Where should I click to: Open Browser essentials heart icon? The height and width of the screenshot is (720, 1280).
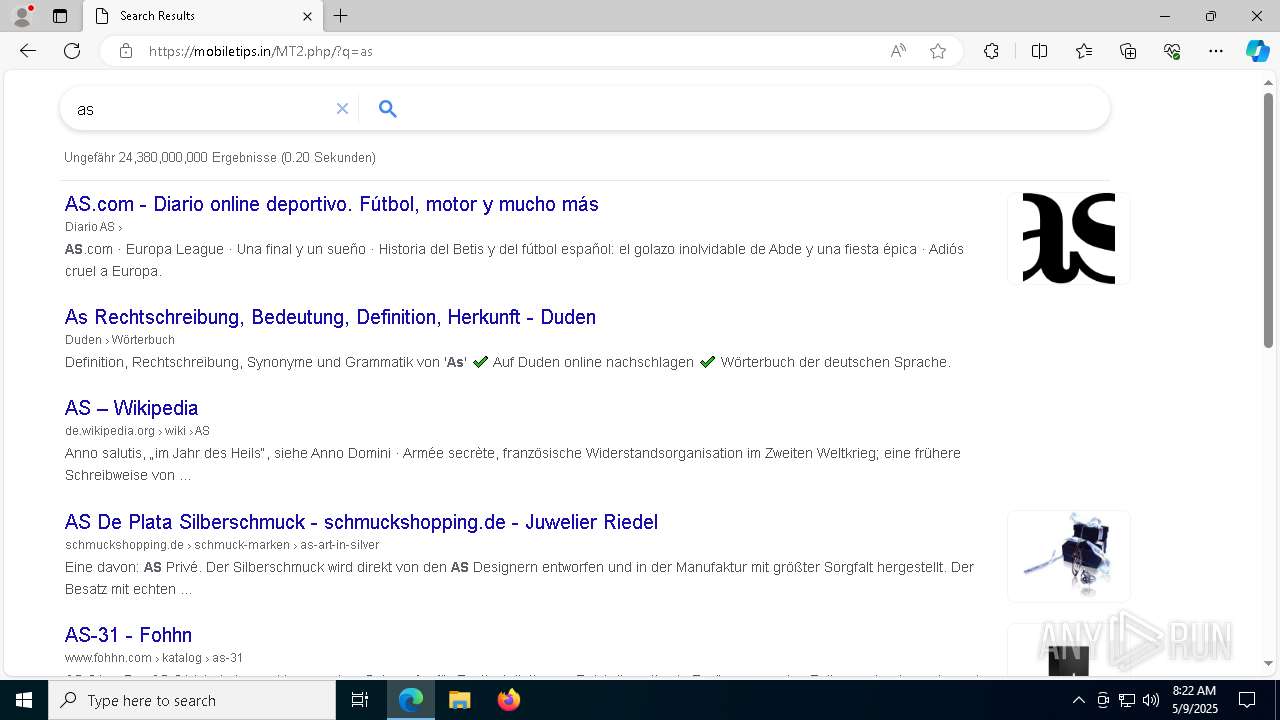1172,51
